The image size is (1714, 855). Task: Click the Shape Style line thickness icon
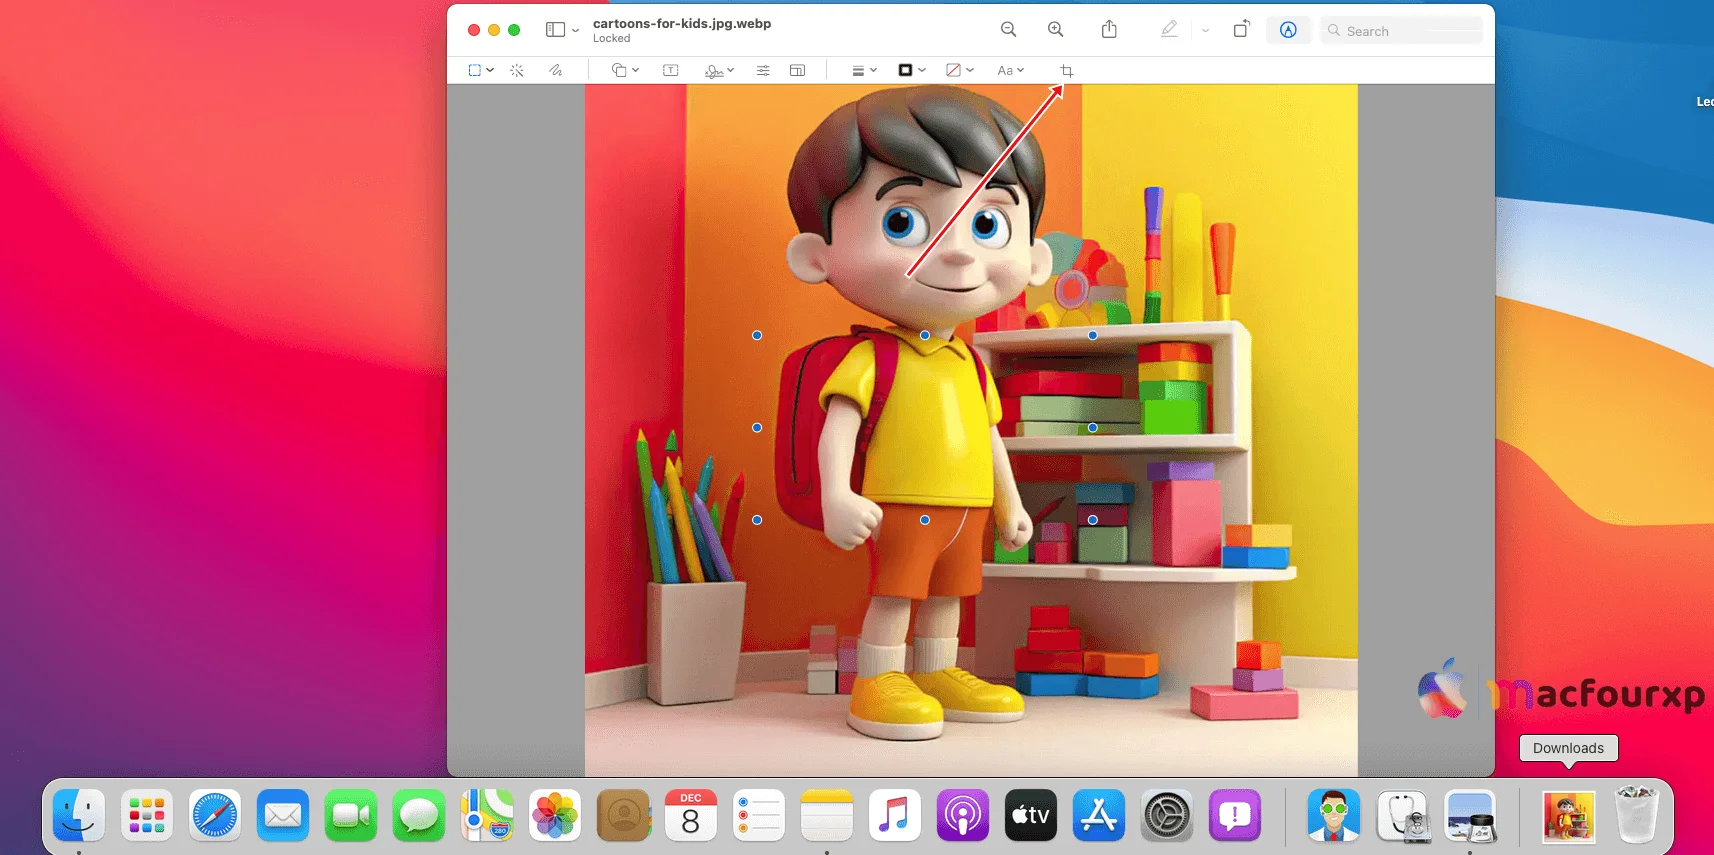point(858,70)
